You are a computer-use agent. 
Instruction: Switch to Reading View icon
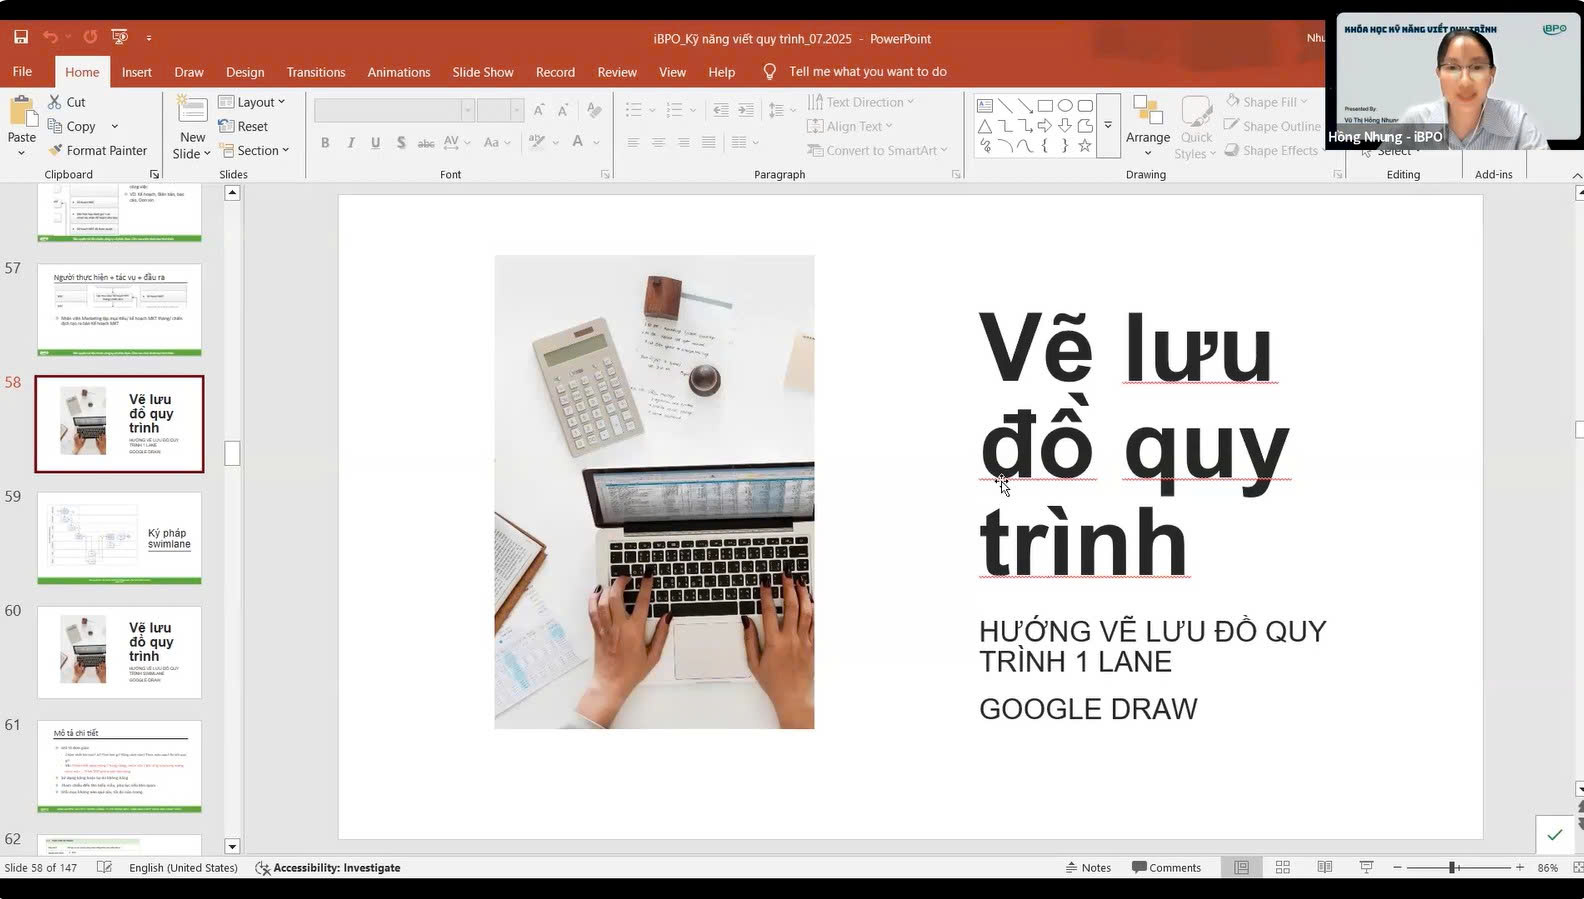tap(1325, 867)
